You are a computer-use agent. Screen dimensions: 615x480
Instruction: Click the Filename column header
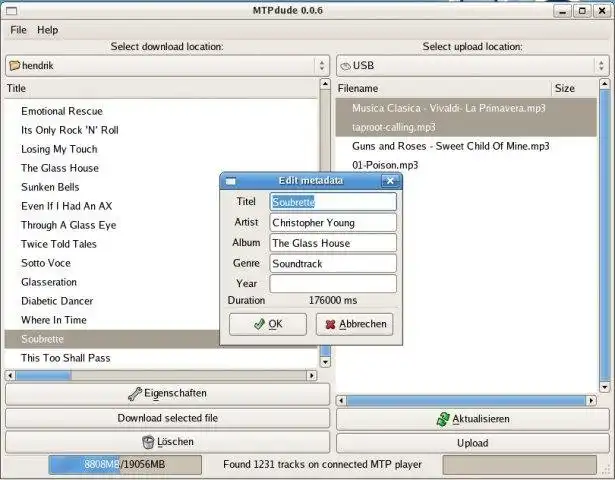pyautogui.click(x=443, y=88)
